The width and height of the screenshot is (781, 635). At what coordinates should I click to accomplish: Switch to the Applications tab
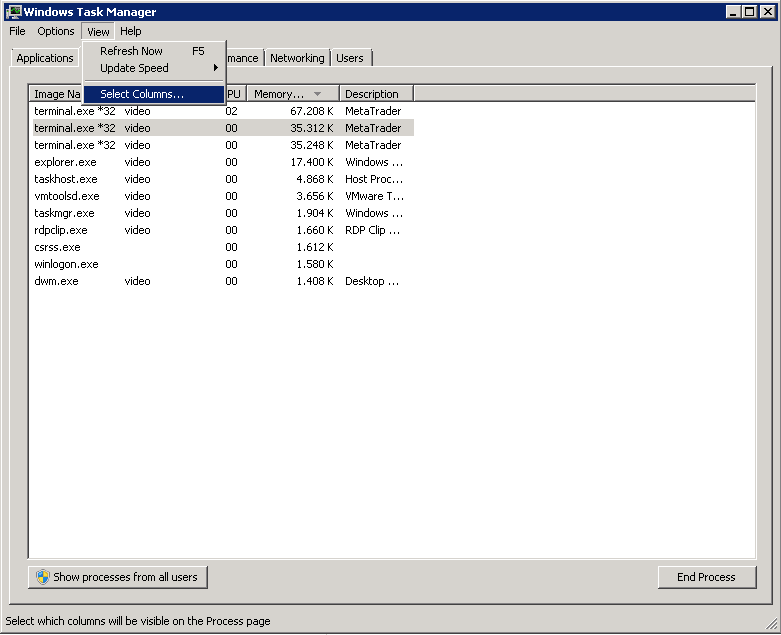click(x=45, y=58)
